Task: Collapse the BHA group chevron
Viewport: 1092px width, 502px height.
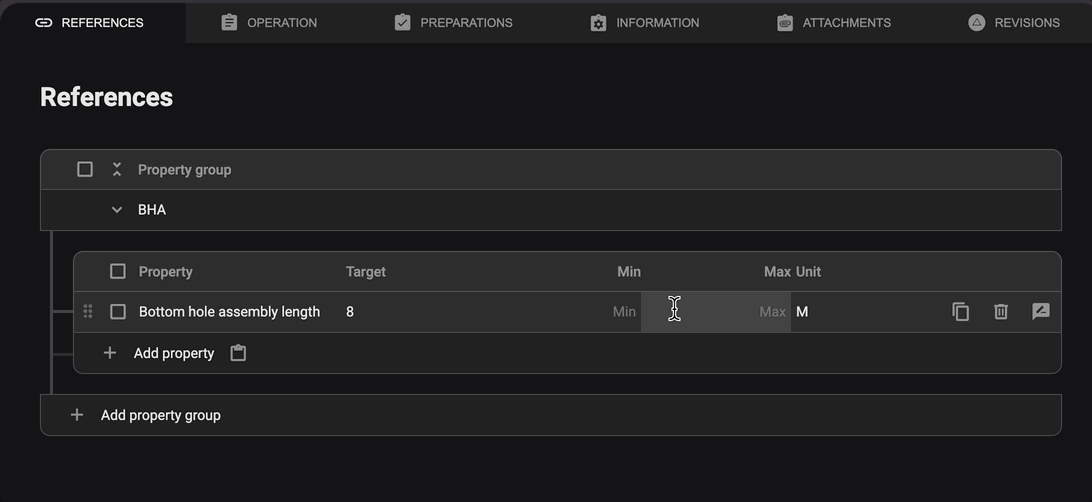Action: tap(117, 210)
